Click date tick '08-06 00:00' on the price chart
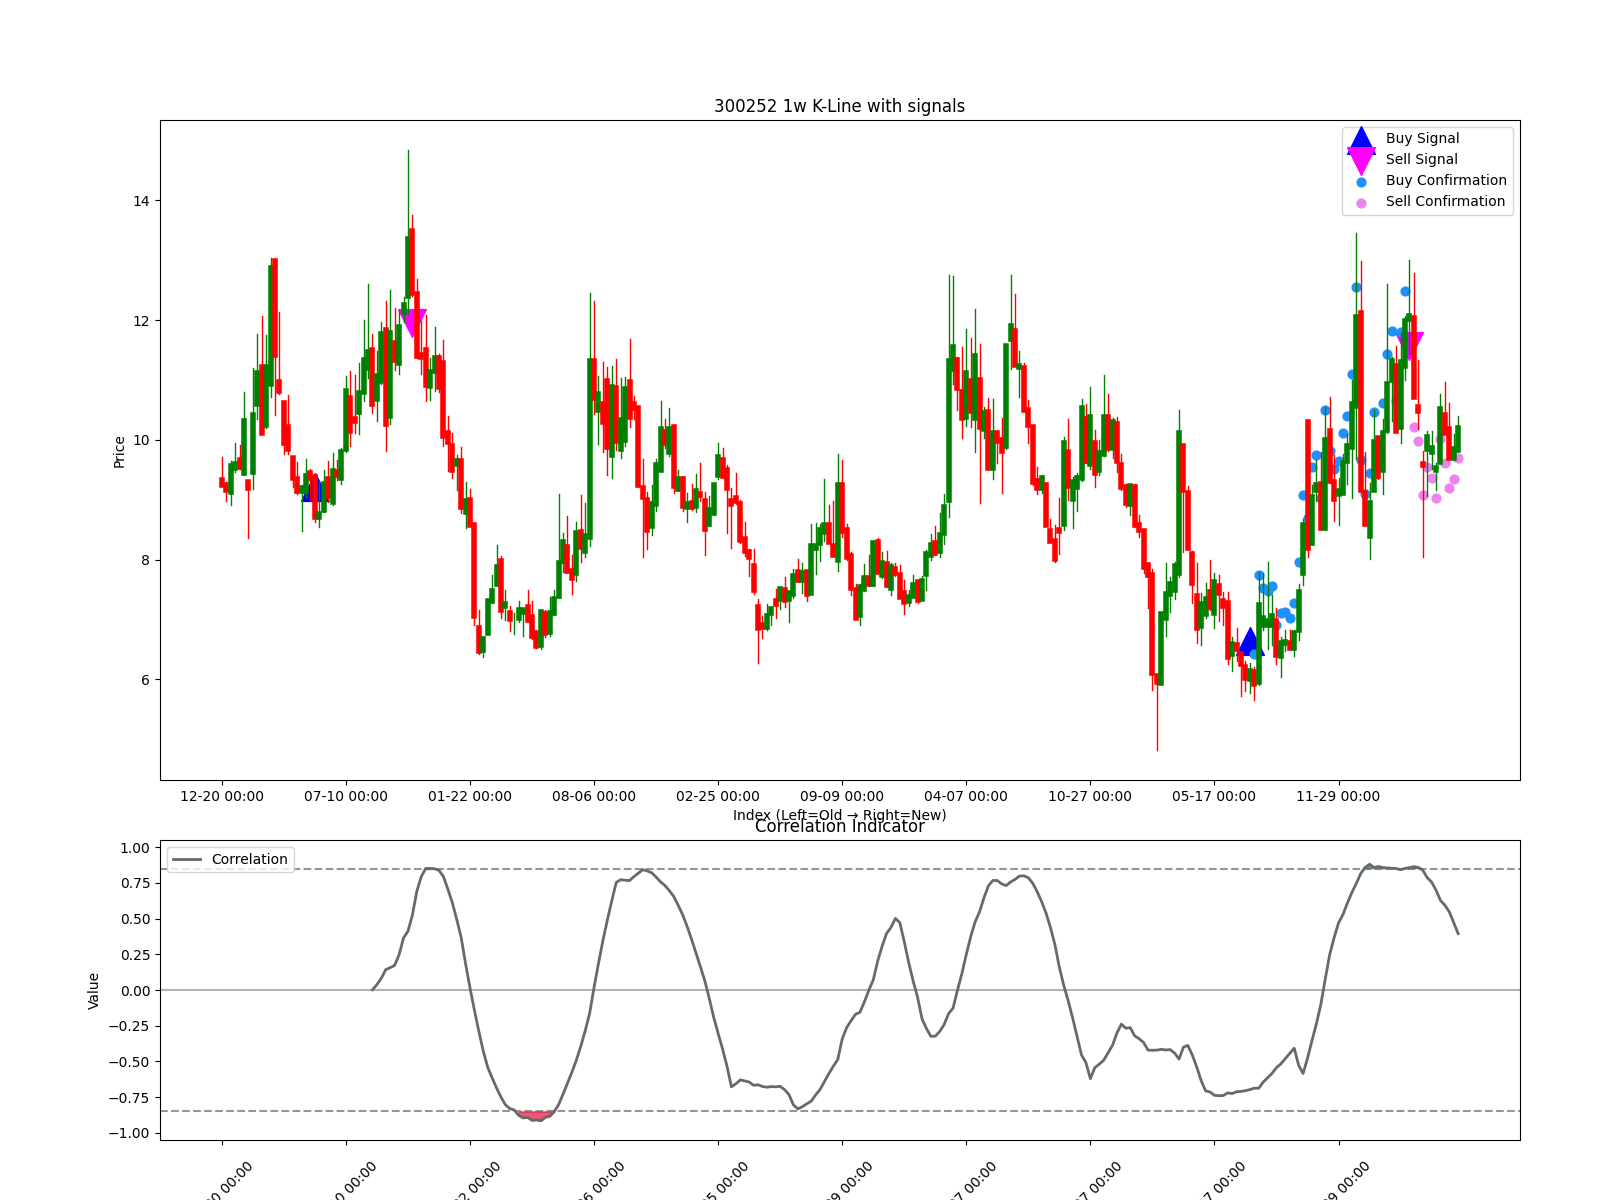Image resolution: width=1600 pixels, height=1200 pixels. click(594, 796)
